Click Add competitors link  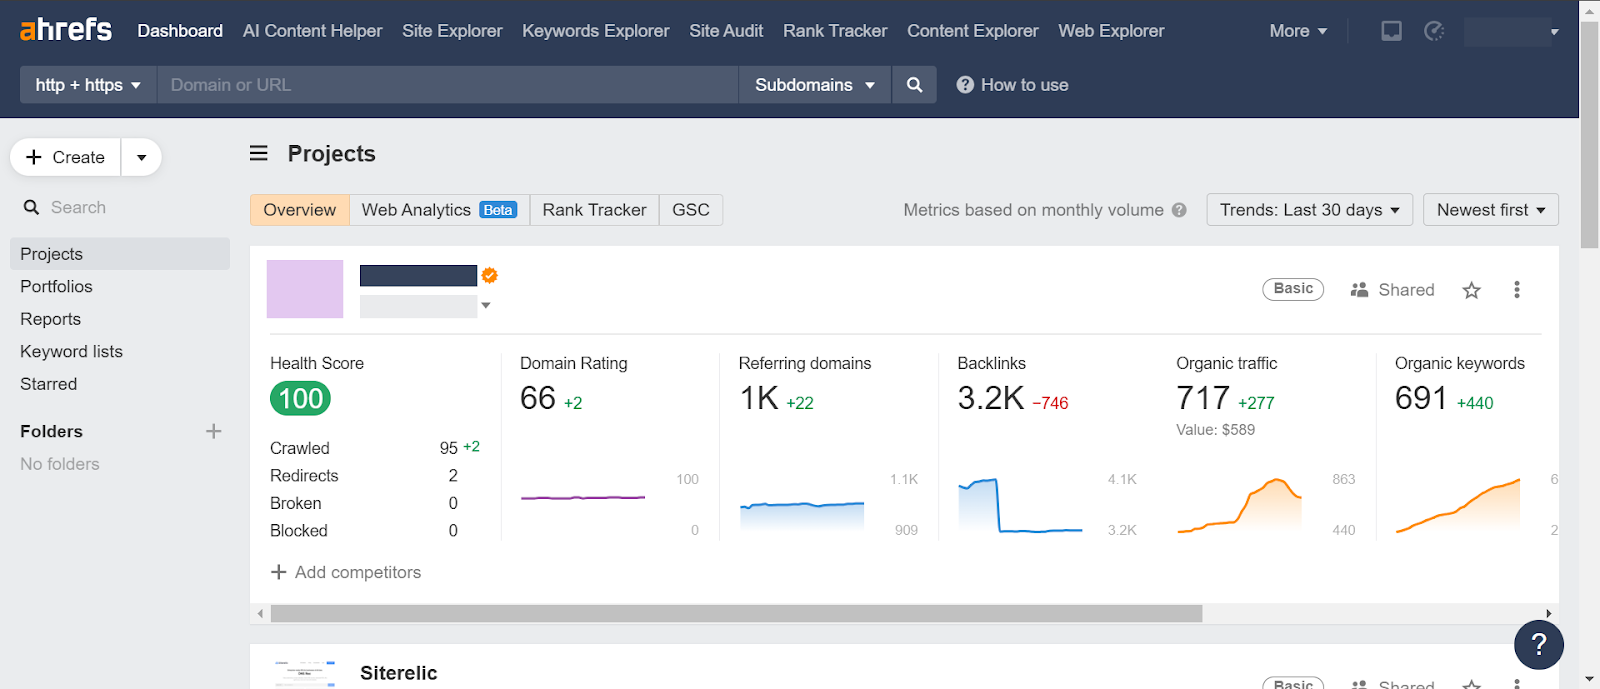[x=346, y=572]
